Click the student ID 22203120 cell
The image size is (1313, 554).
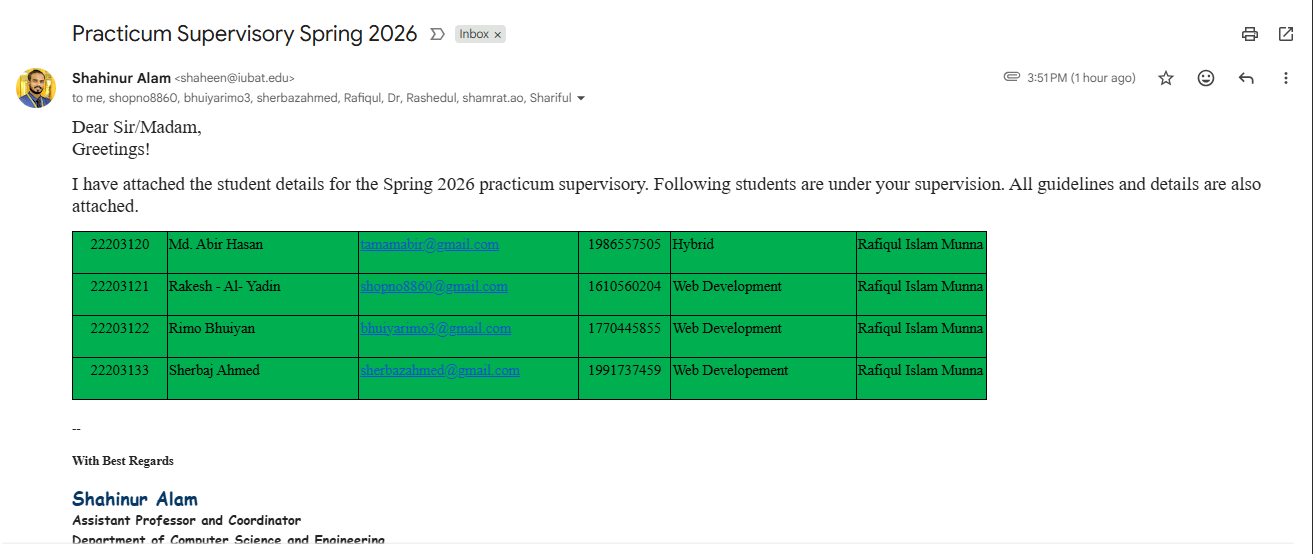click(x=120, y=245)
